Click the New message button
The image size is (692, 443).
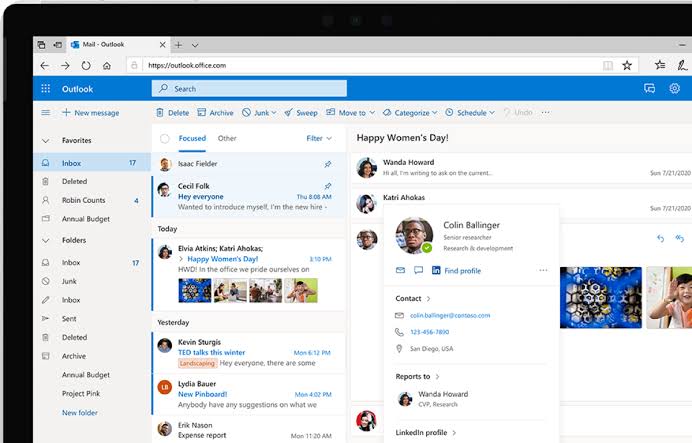point(90,113)
